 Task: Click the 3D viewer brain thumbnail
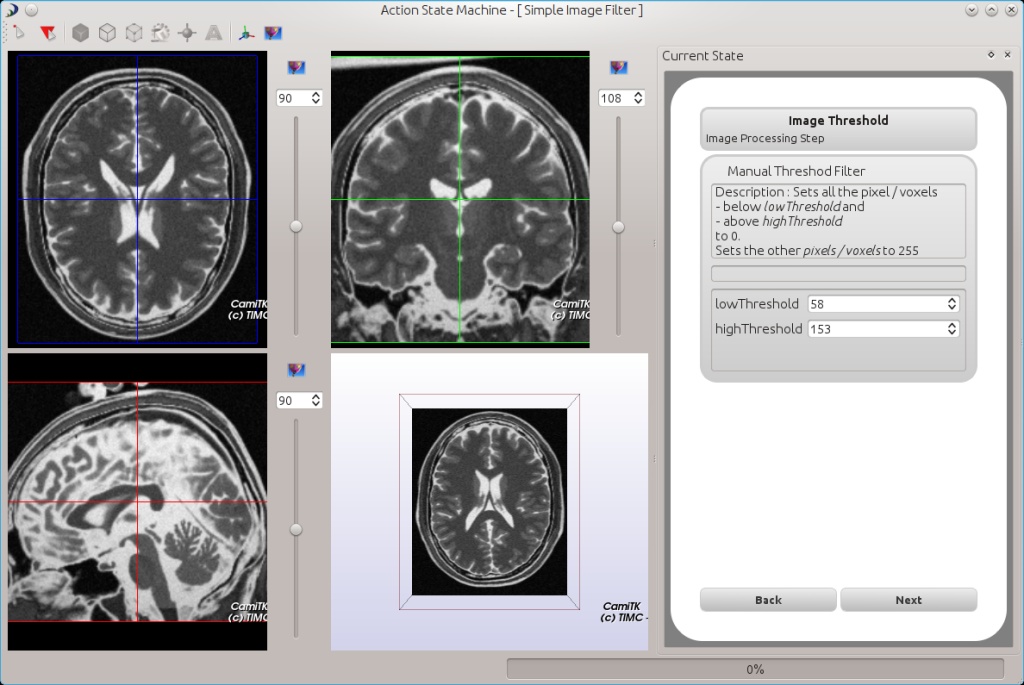[489, 501]
